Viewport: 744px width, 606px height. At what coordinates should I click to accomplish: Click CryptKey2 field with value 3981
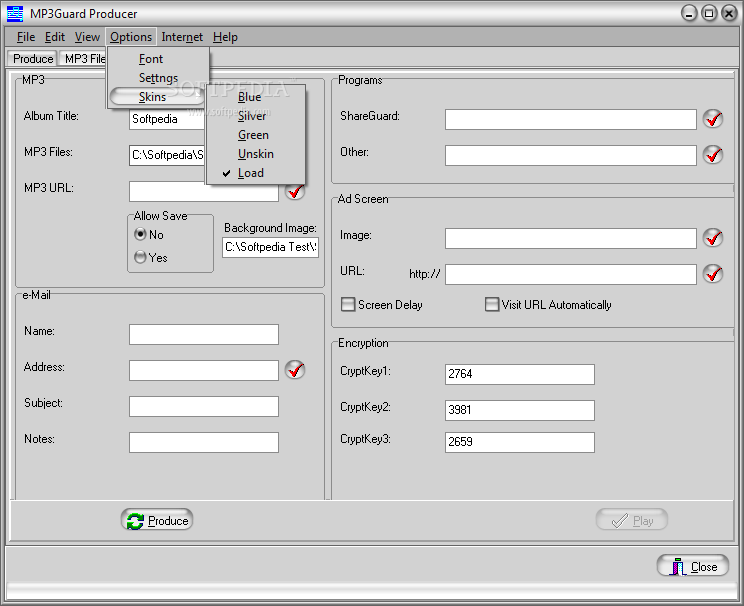(x=520, y=410)
